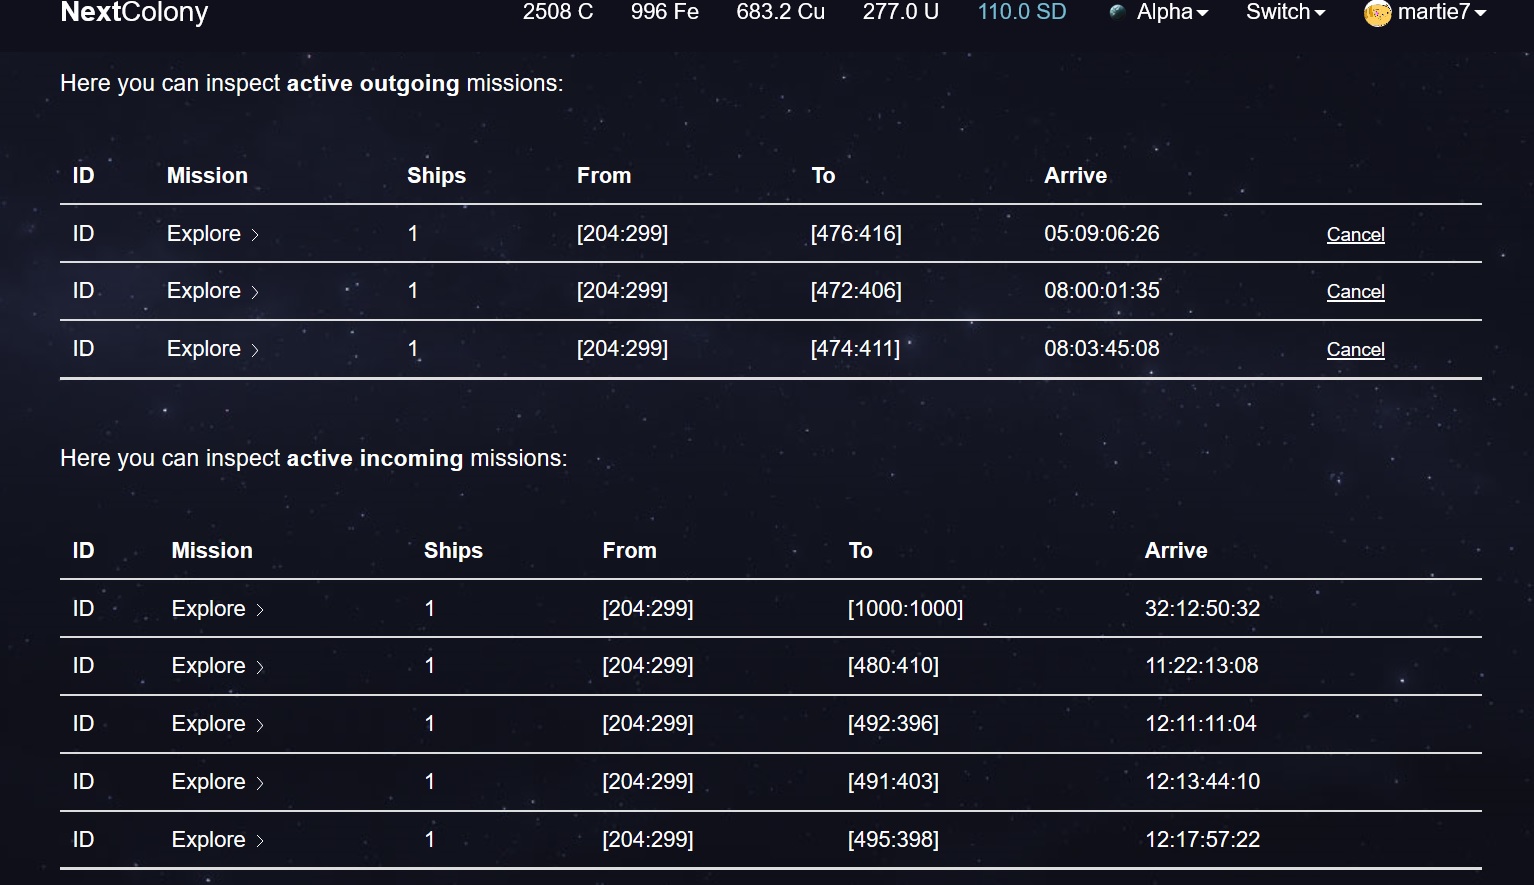
Task: Click chevron icon for mission to [472:406]
Action: coord(255,292)
